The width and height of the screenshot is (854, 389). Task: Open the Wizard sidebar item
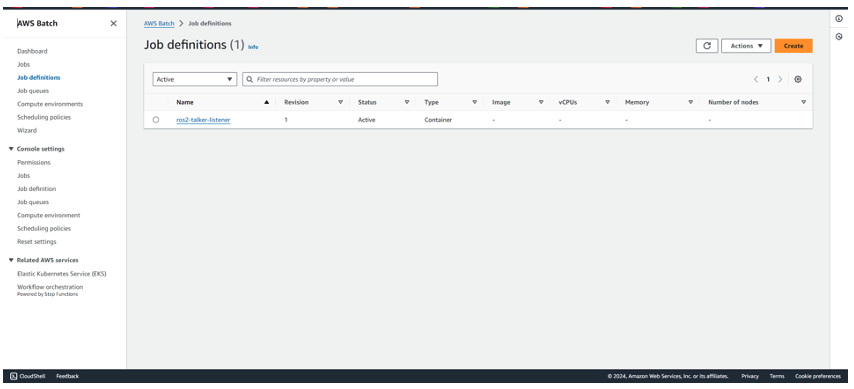pos(27,130)
